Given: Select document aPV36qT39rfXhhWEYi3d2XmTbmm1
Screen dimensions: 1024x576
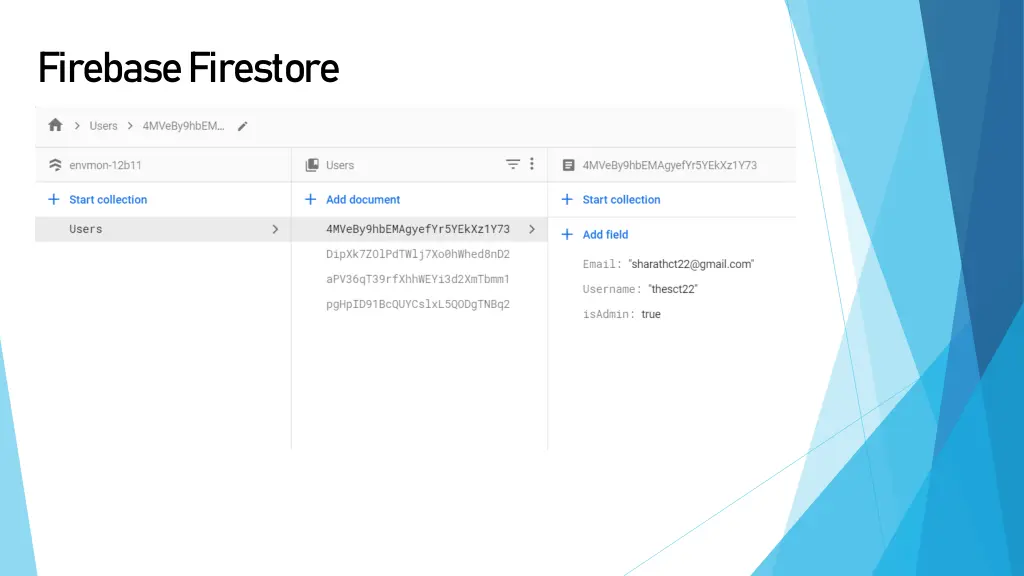Looking at the screenshot, I should [416, 279].
